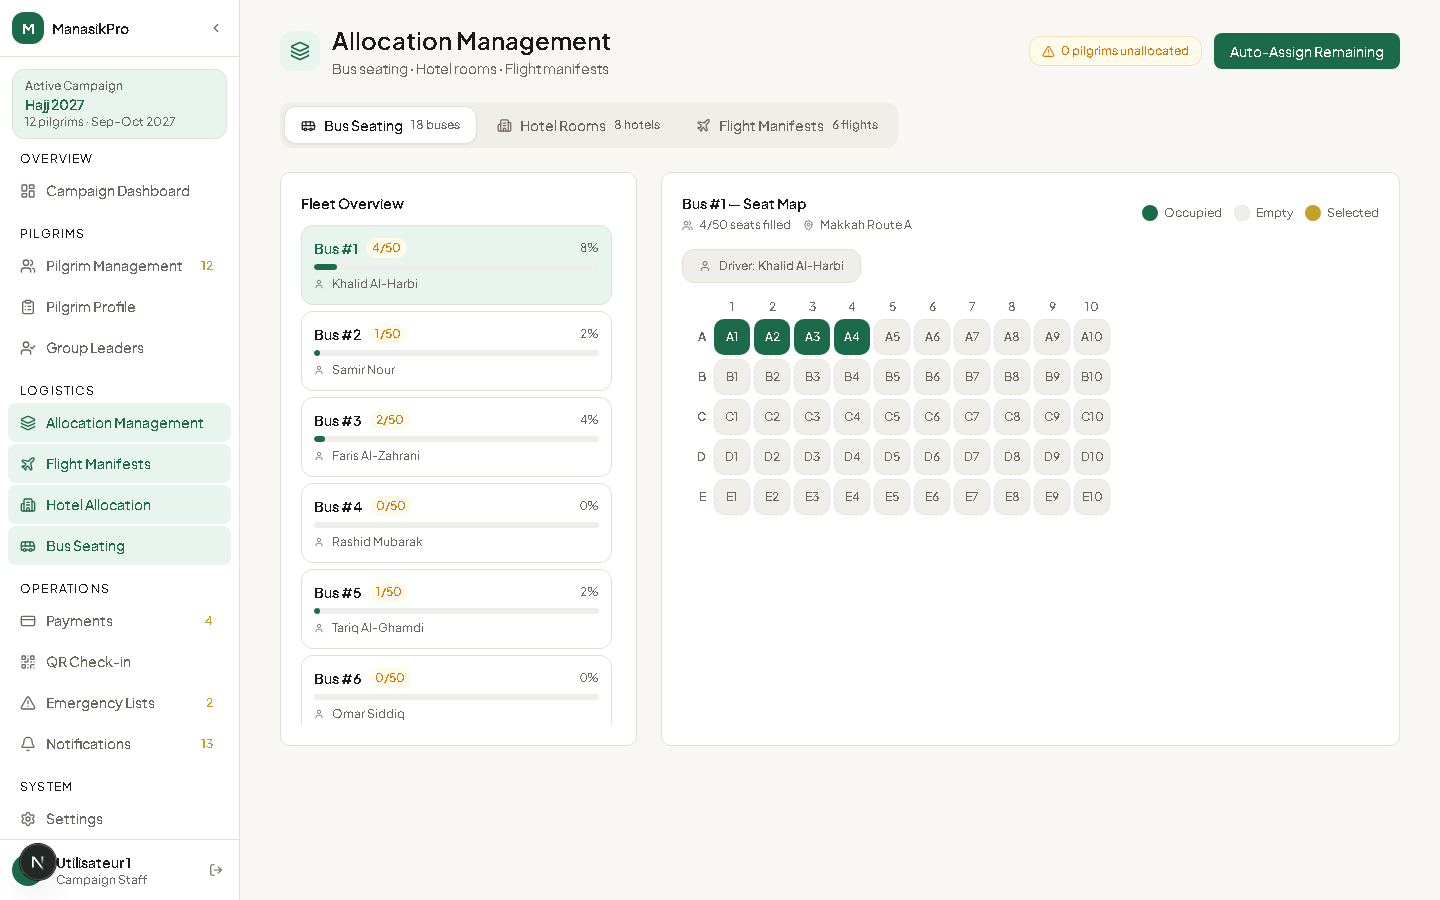Screen dimensions: 1440x900
Task: Click the logout icon next to Utilisateur1
Action: pos(216,870)
